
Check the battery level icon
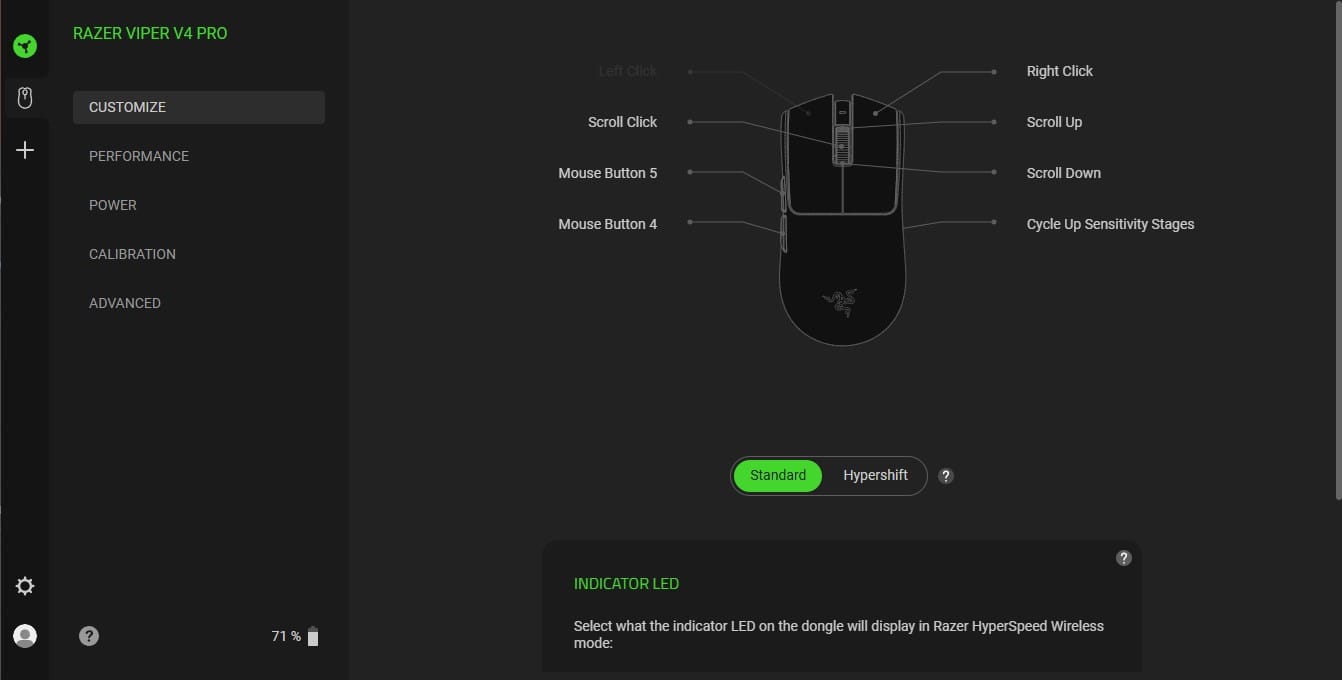313,636
